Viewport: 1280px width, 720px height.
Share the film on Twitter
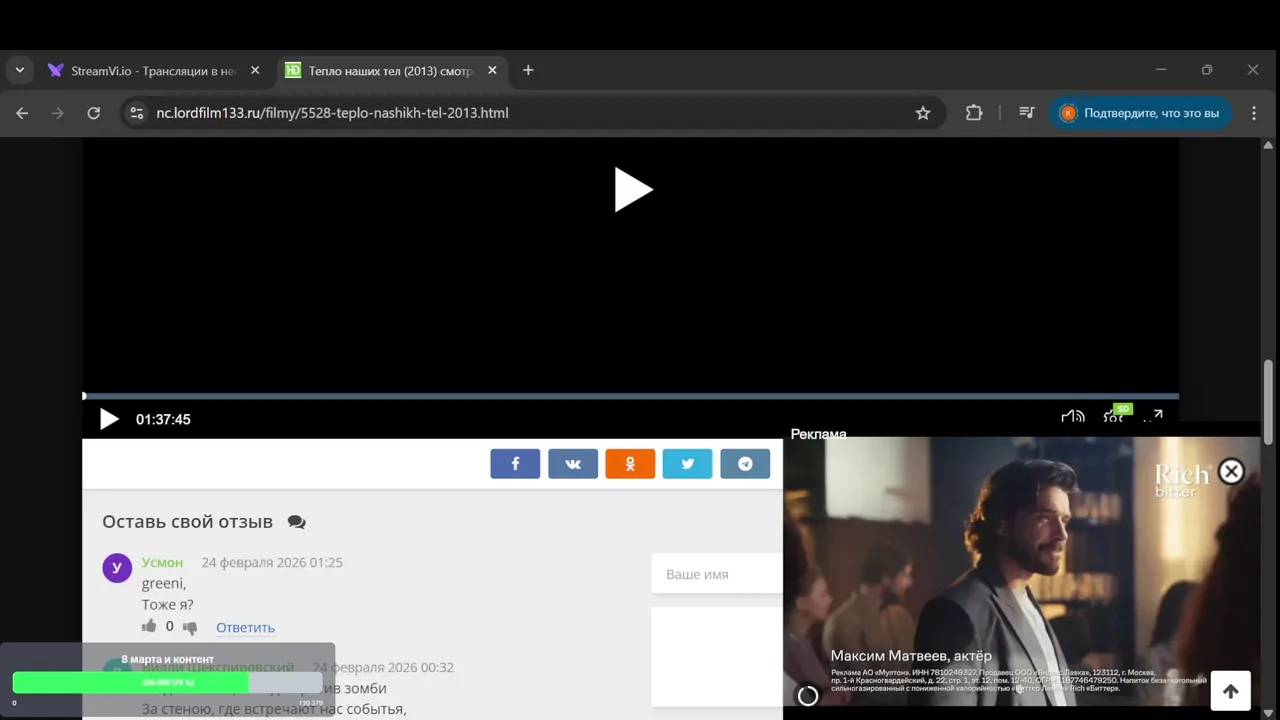tap(688, 464)
